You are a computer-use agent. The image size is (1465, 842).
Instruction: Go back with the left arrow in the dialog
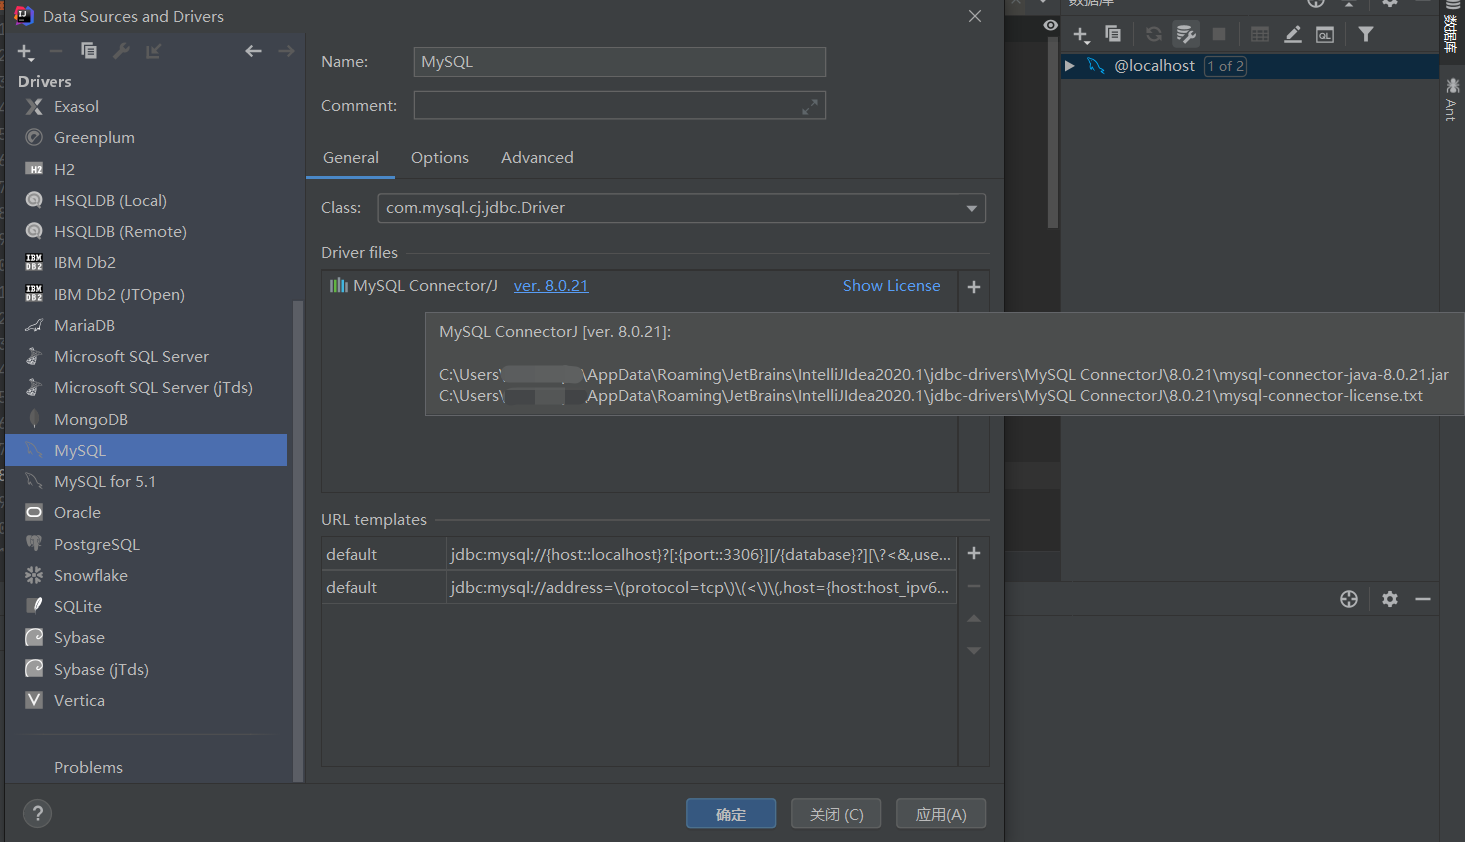tap(253, 51)
